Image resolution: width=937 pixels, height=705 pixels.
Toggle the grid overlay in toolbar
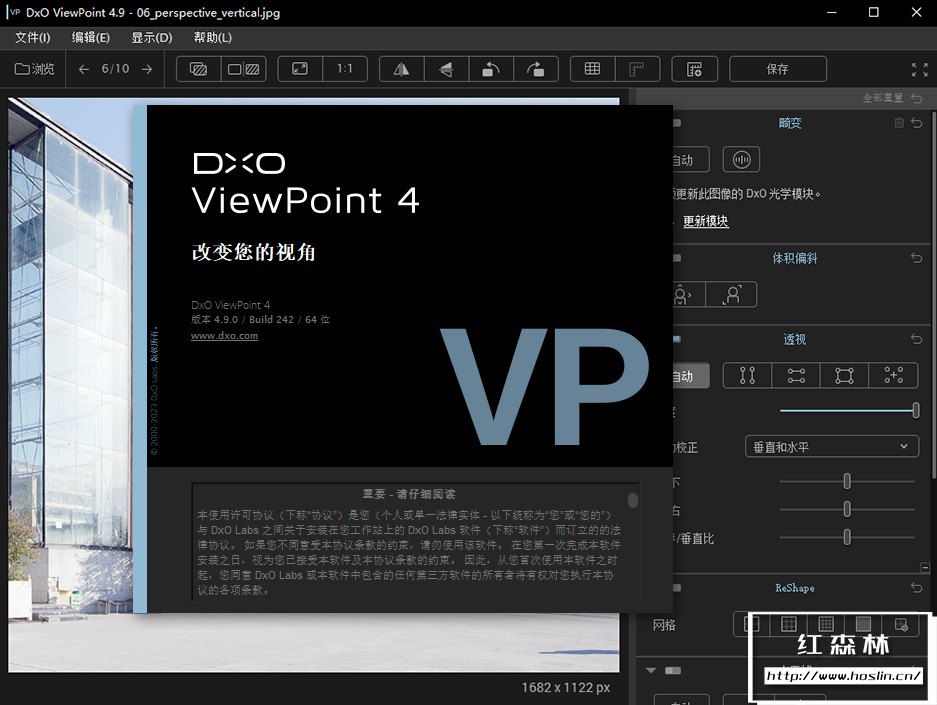592,69
